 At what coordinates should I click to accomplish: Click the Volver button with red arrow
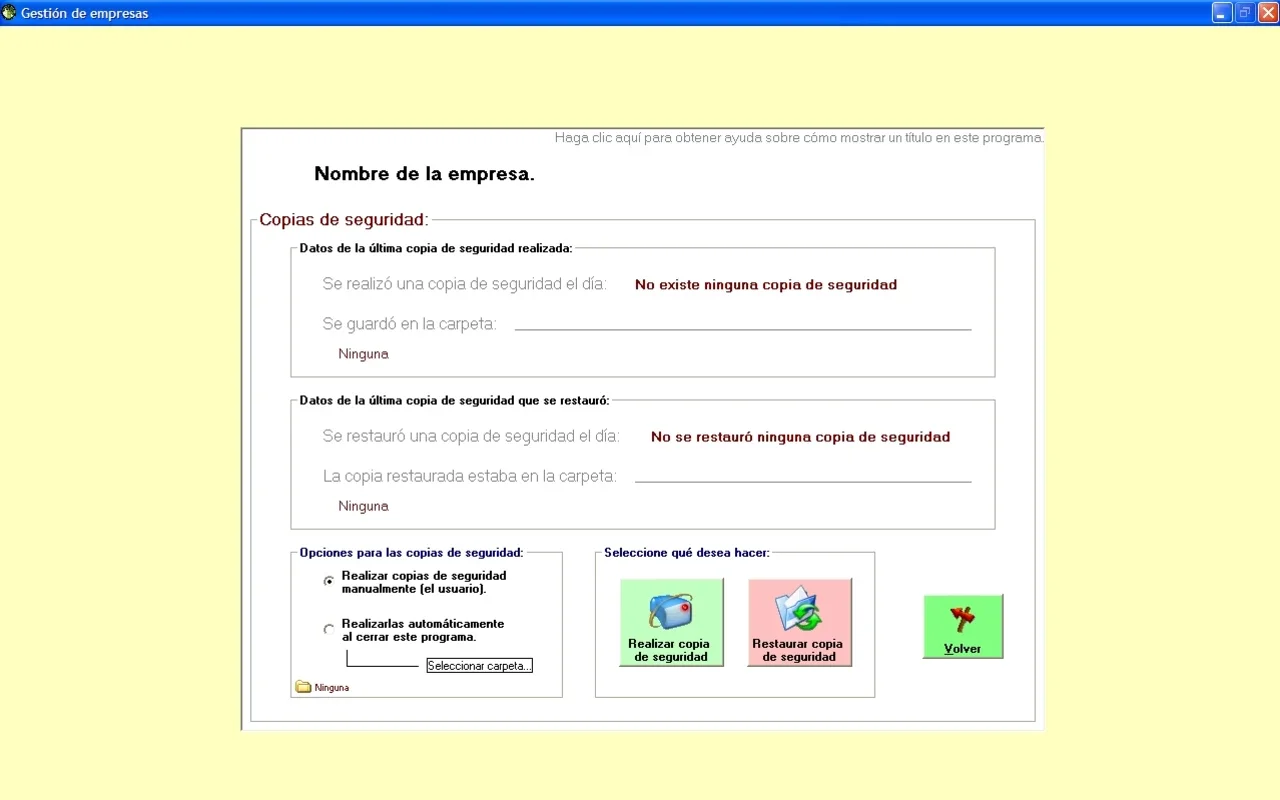(x=963, y=627)
